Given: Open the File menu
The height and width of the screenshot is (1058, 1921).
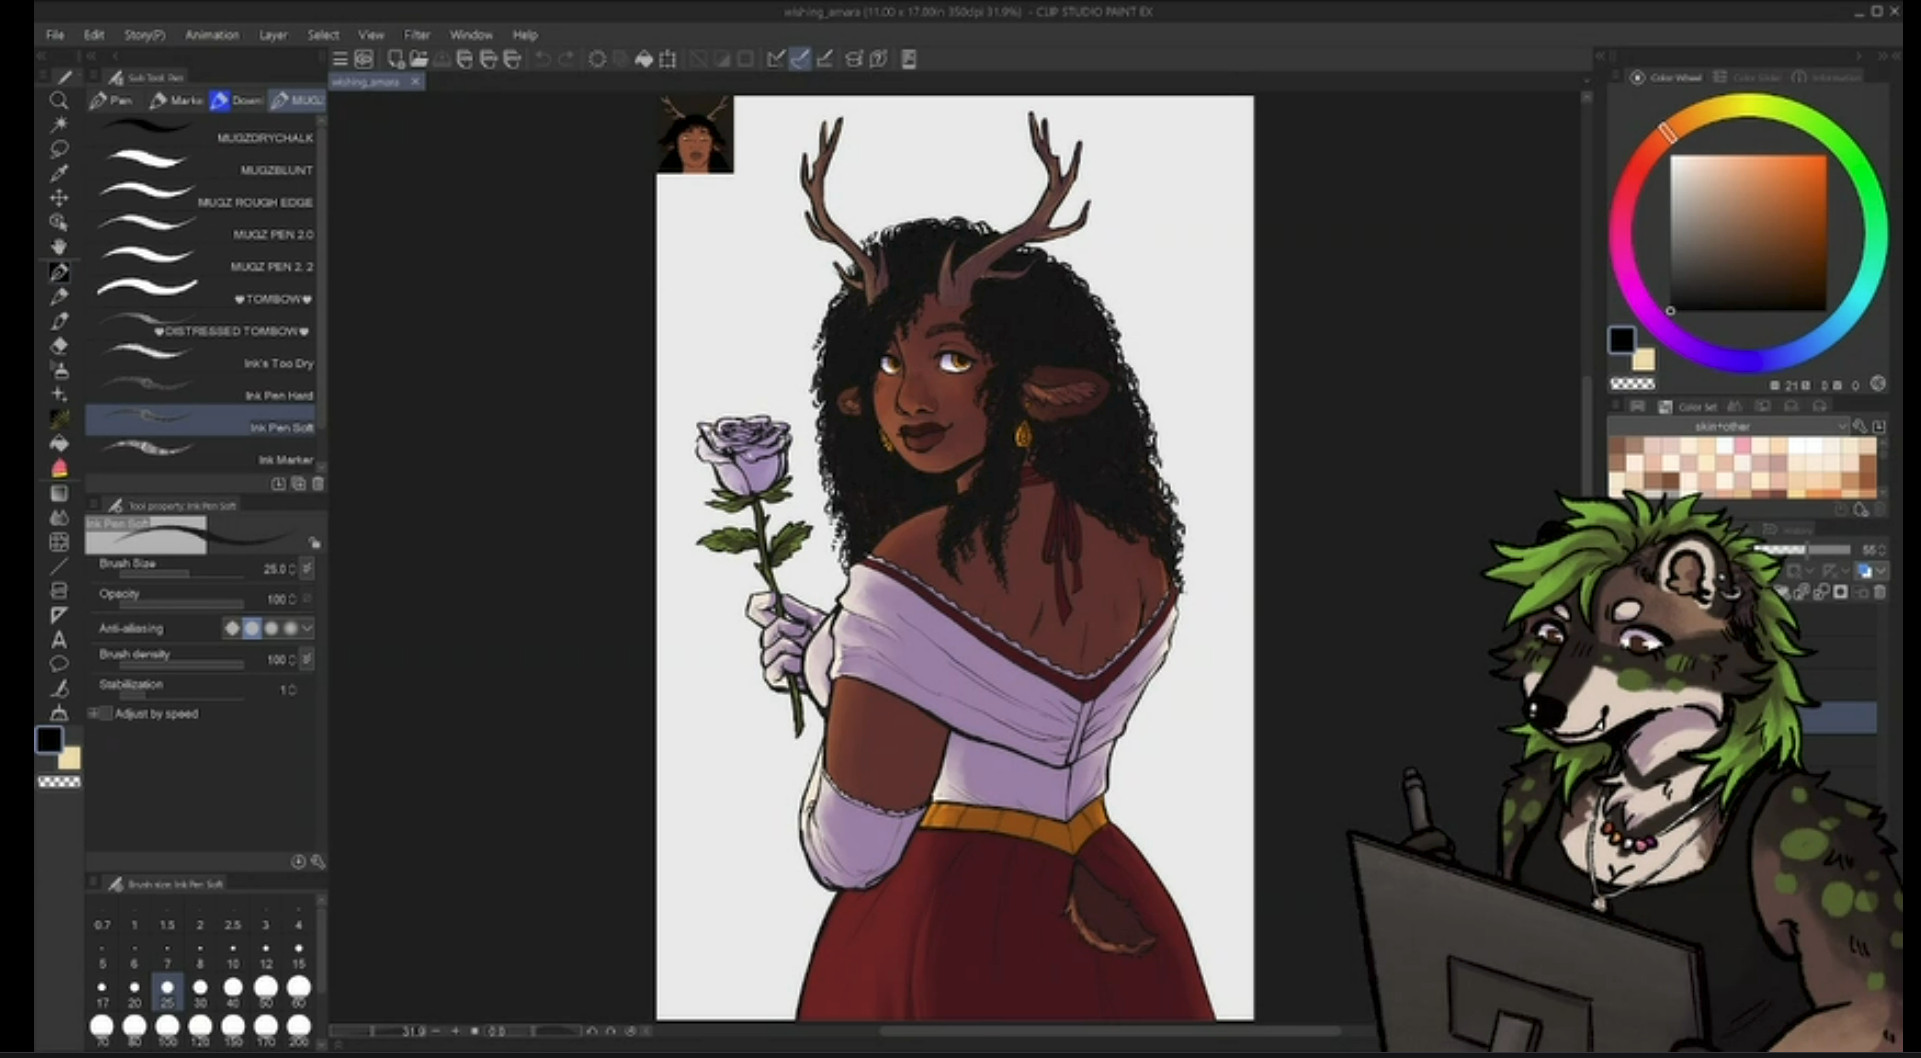Looking at the screenshot, I should [55, 35].
